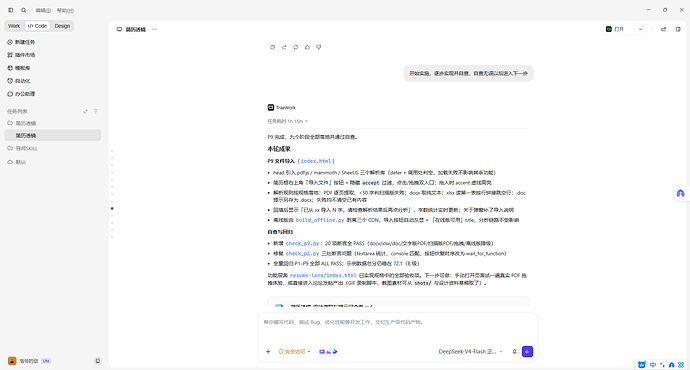This screenshot has height=370, width=690.
Task: Collapse task list with arrows icon
Action: point(85,112)
